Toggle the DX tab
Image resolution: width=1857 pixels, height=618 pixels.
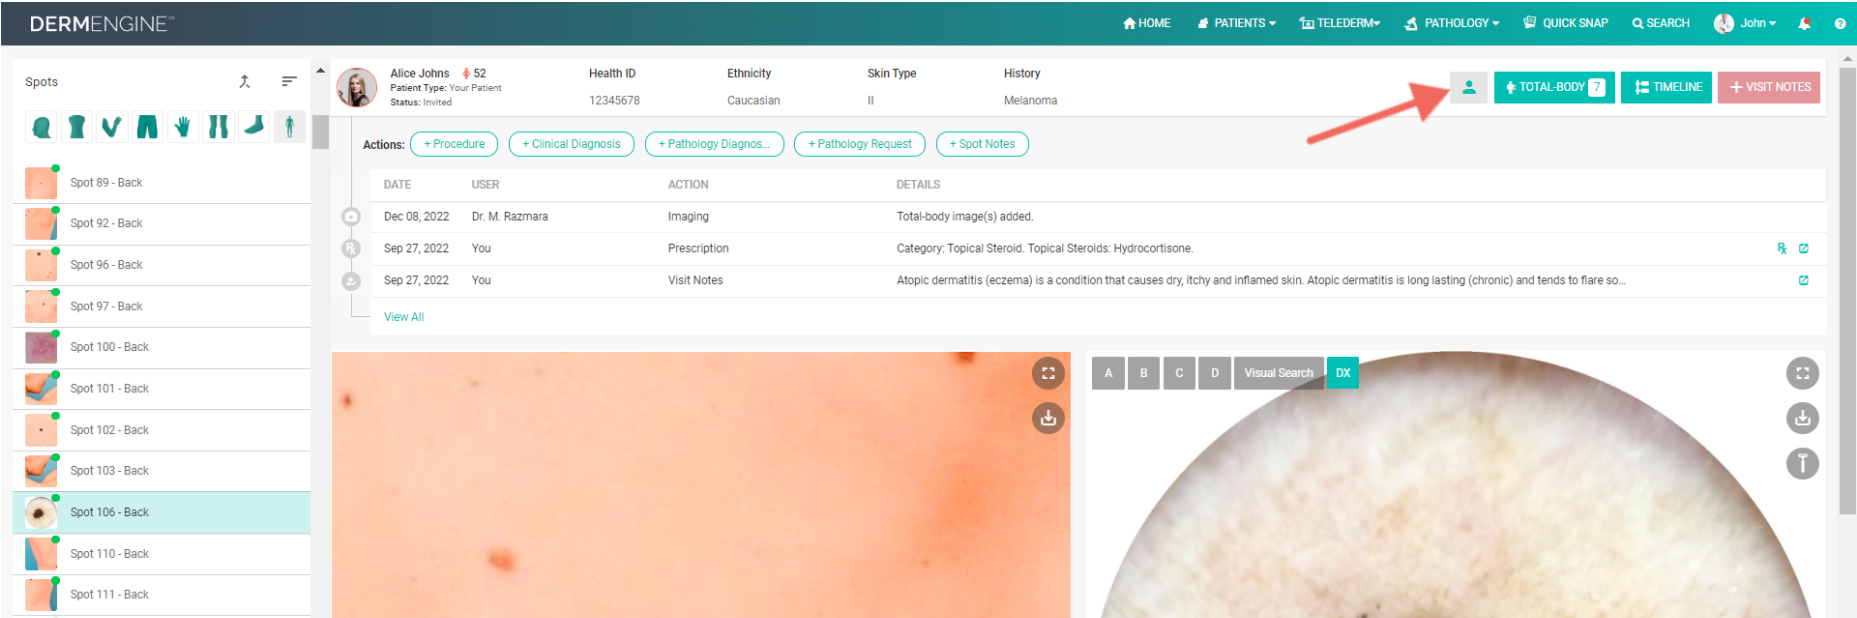(1343, 373)
